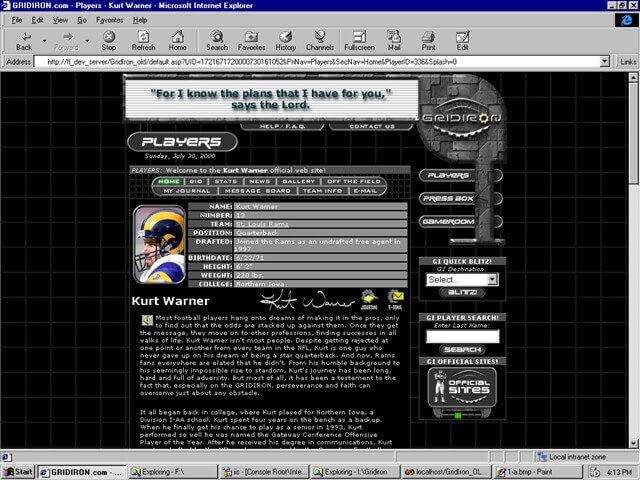640x480 pixels.
Task: Open the Favorites toolbar button
Action: 251,41
